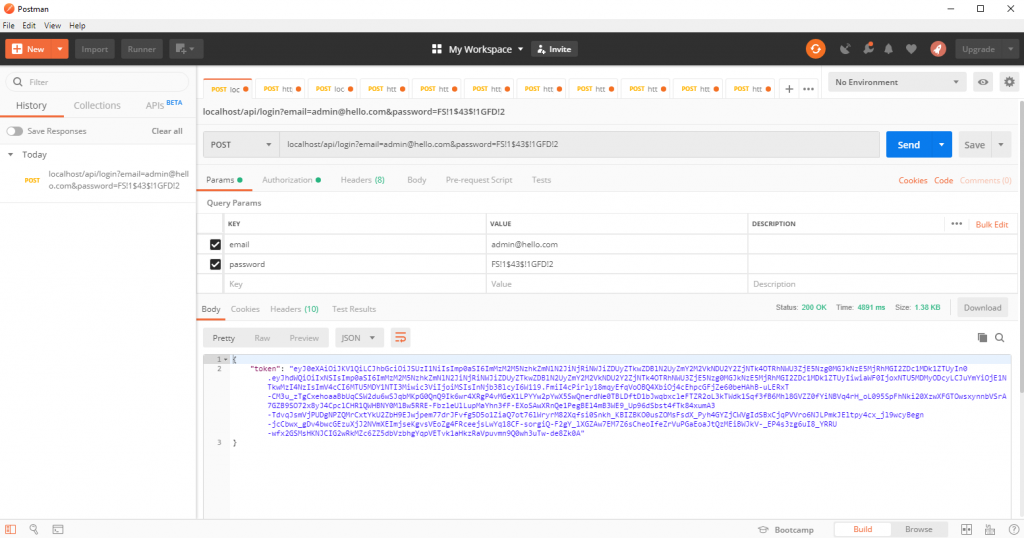Invite people to workspace

pos(554,49)
